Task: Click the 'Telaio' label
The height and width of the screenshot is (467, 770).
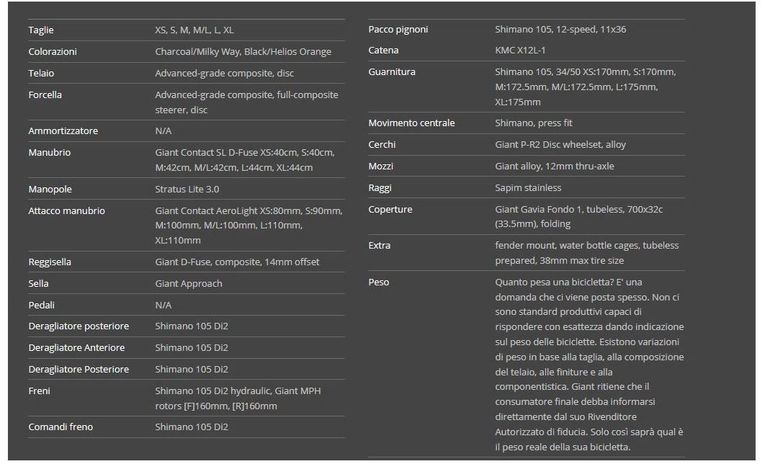Action: 41,73
